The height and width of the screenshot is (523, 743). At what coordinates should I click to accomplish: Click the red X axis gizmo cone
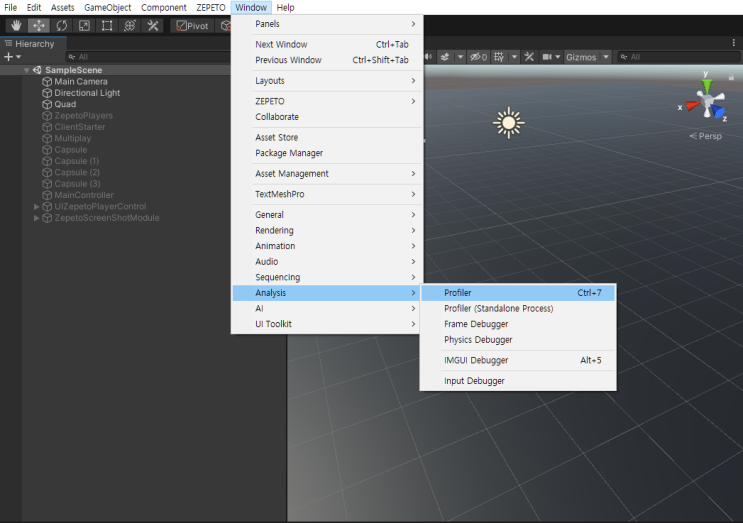pos(692,105)
